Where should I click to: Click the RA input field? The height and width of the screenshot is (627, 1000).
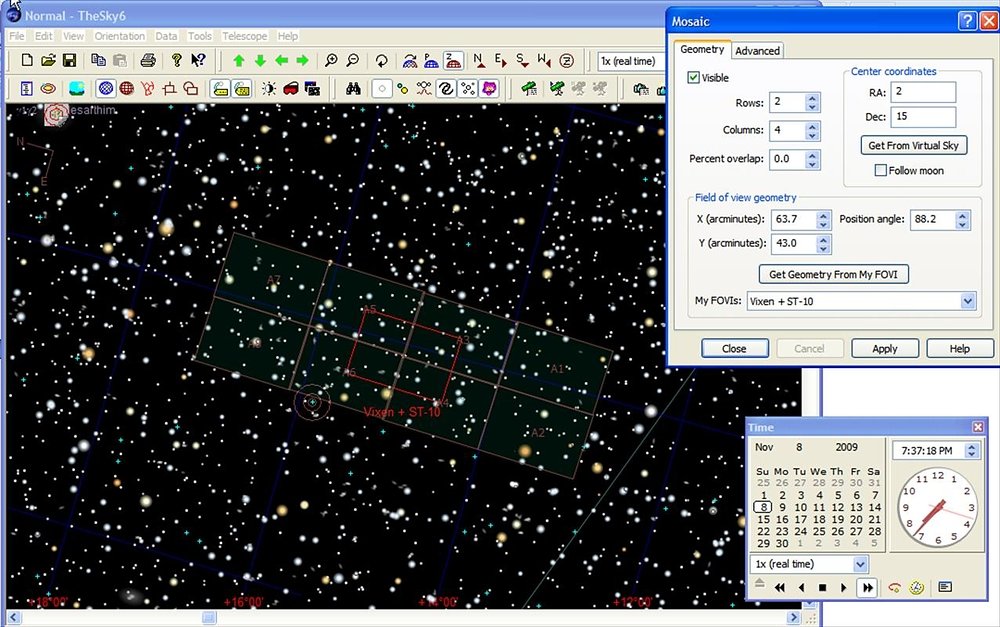(923, 93)
